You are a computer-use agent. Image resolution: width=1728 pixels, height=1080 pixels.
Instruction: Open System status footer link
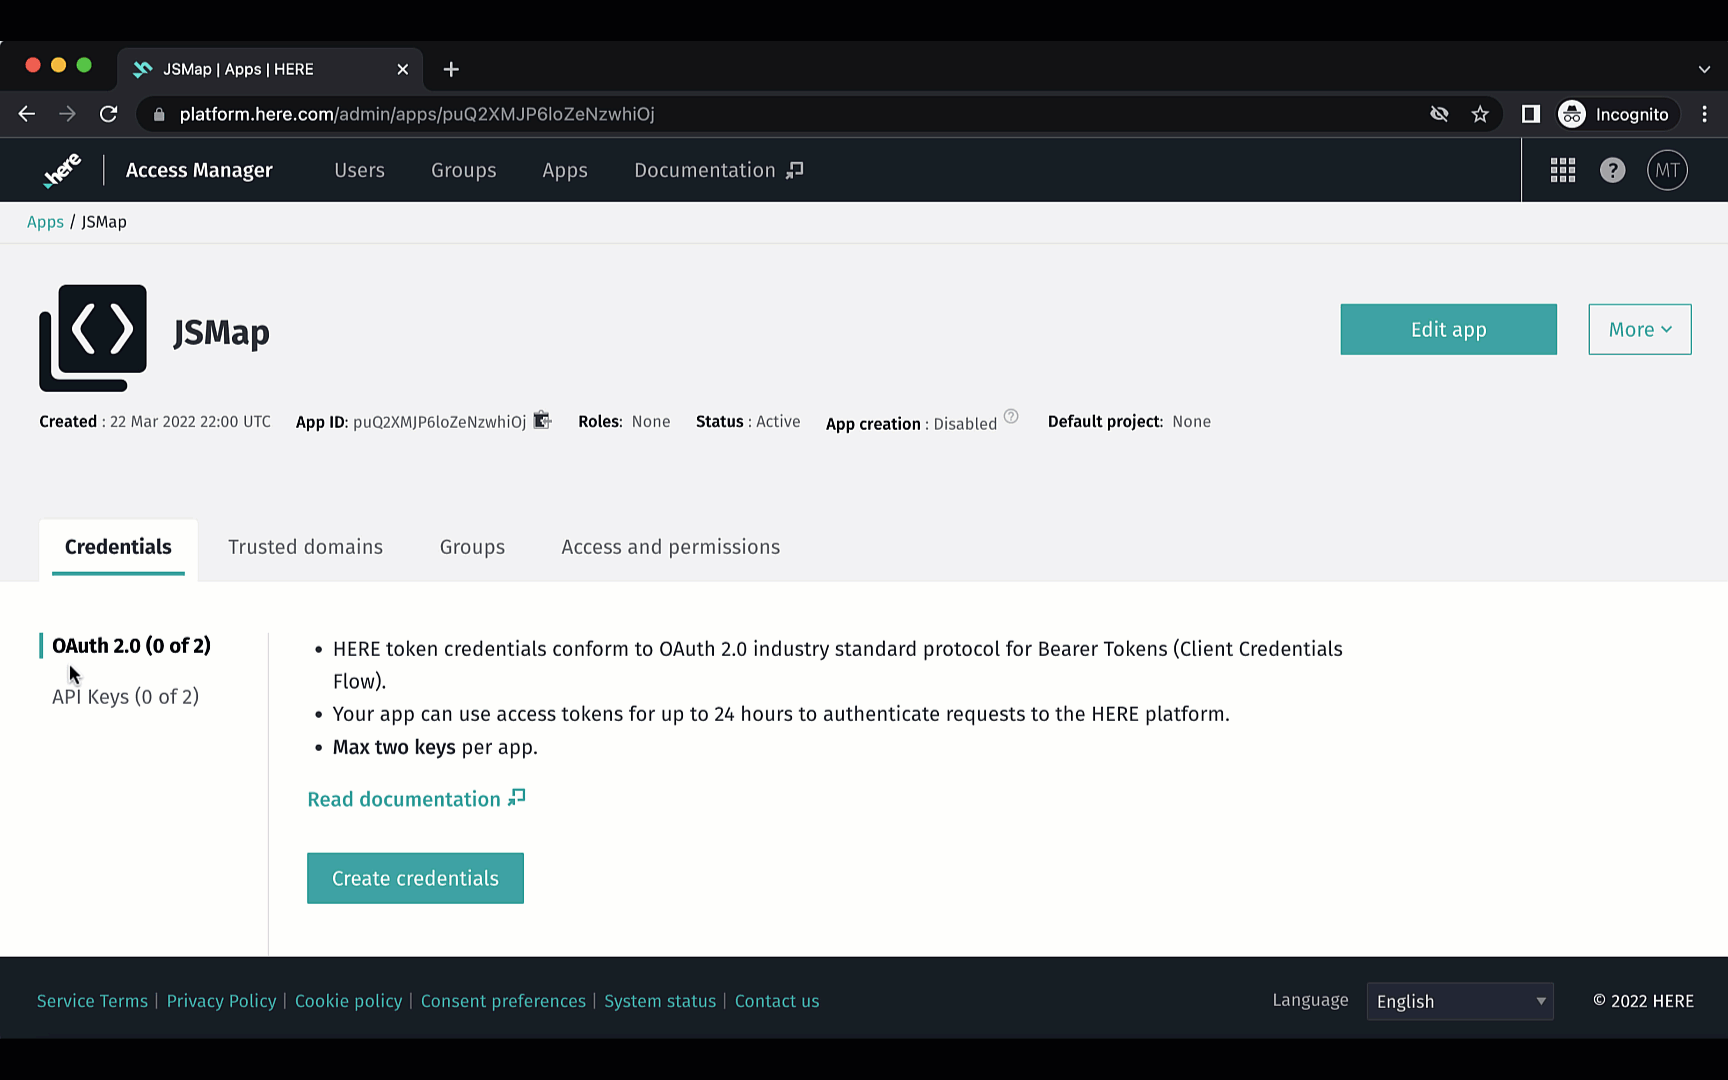[660, 1001]
